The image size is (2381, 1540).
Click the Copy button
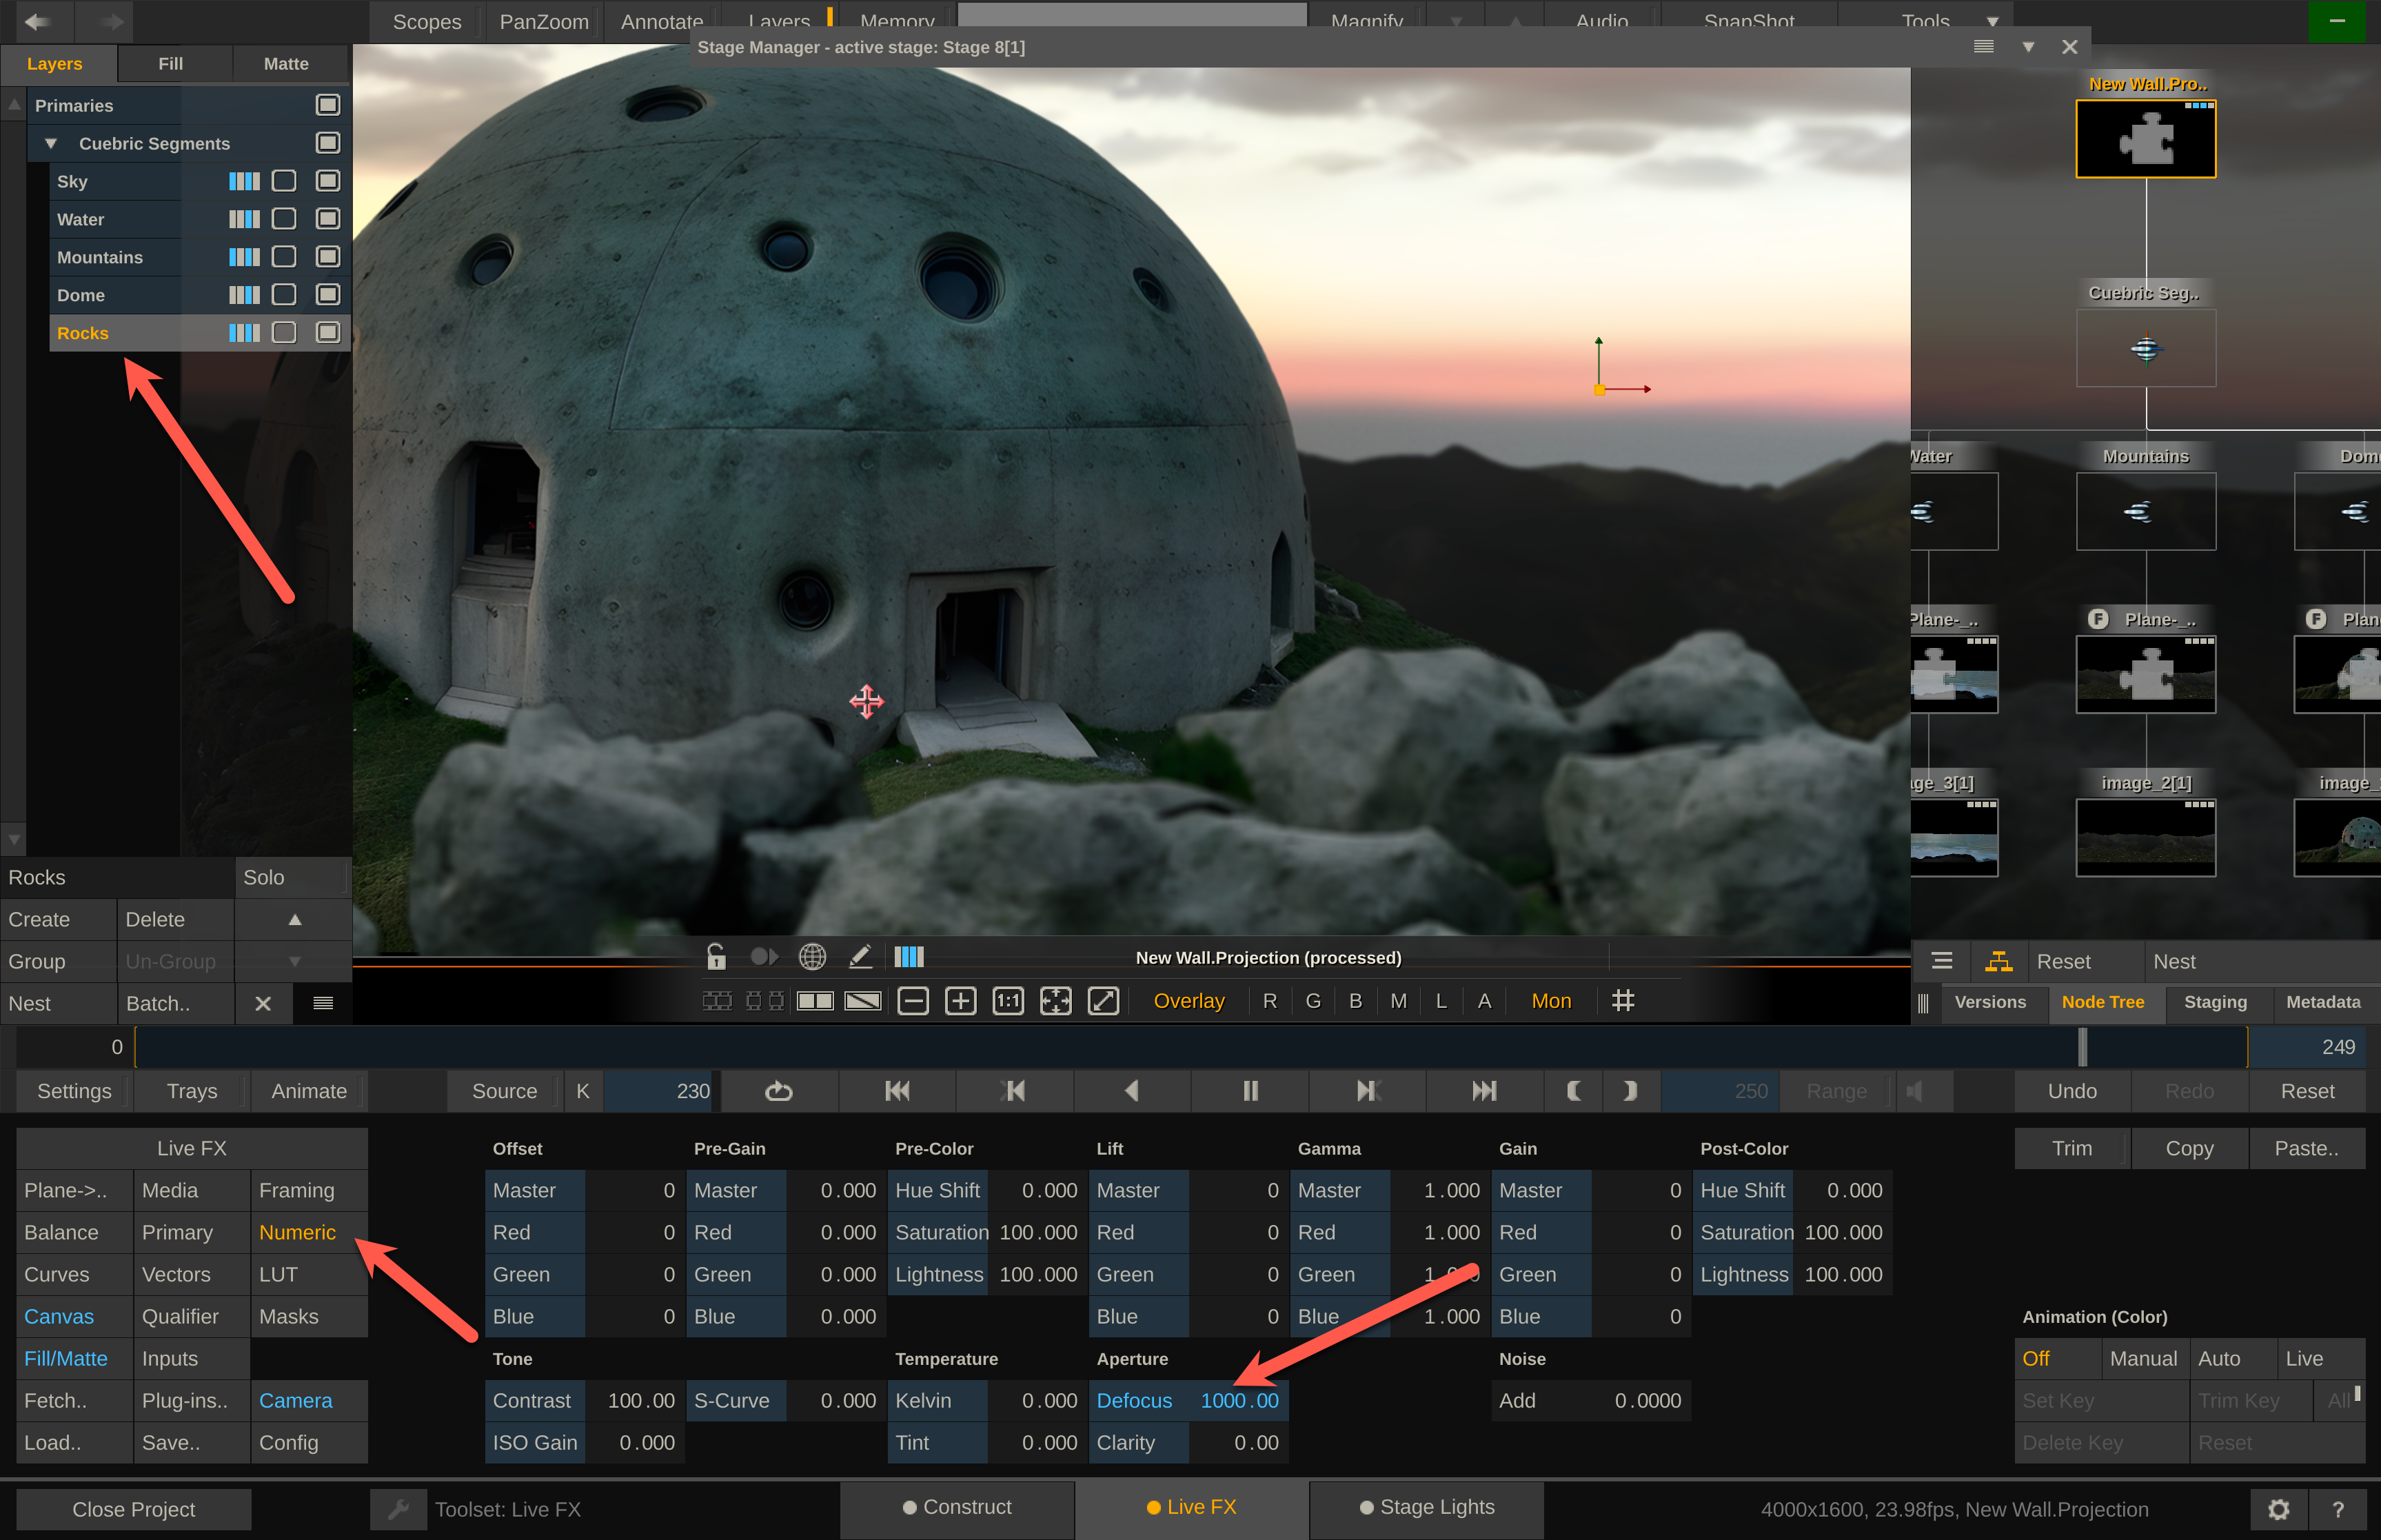tap(2189, 1148)
